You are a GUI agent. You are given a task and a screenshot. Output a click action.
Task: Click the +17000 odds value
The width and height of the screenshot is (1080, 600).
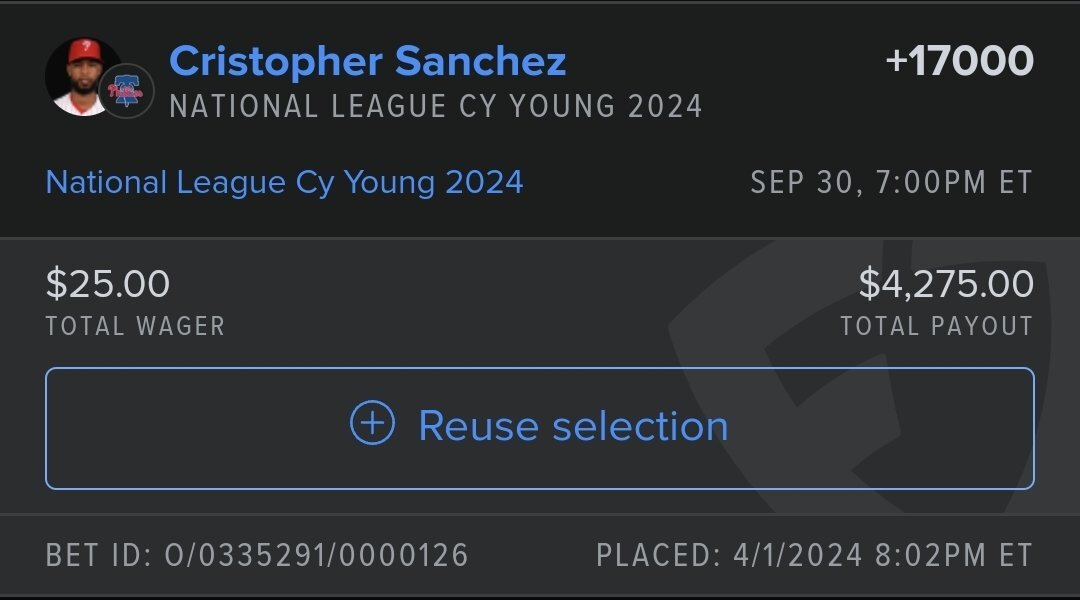tap(959, 61)
